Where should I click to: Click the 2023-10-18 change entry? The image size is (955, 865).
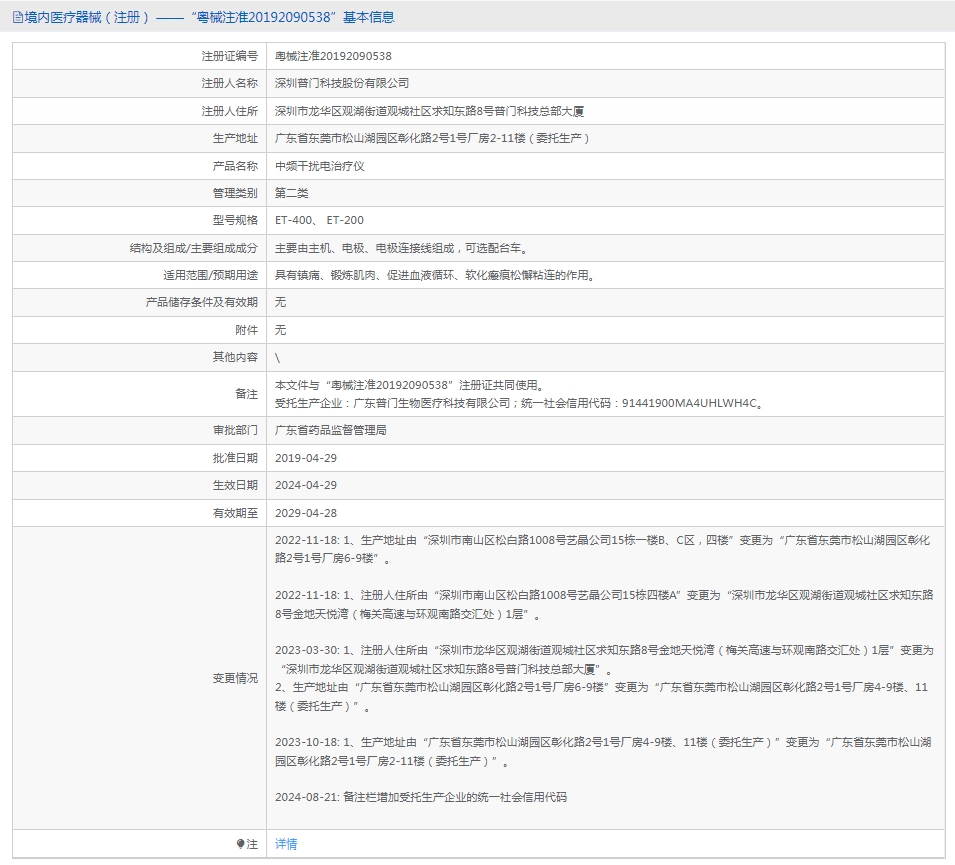603,752
